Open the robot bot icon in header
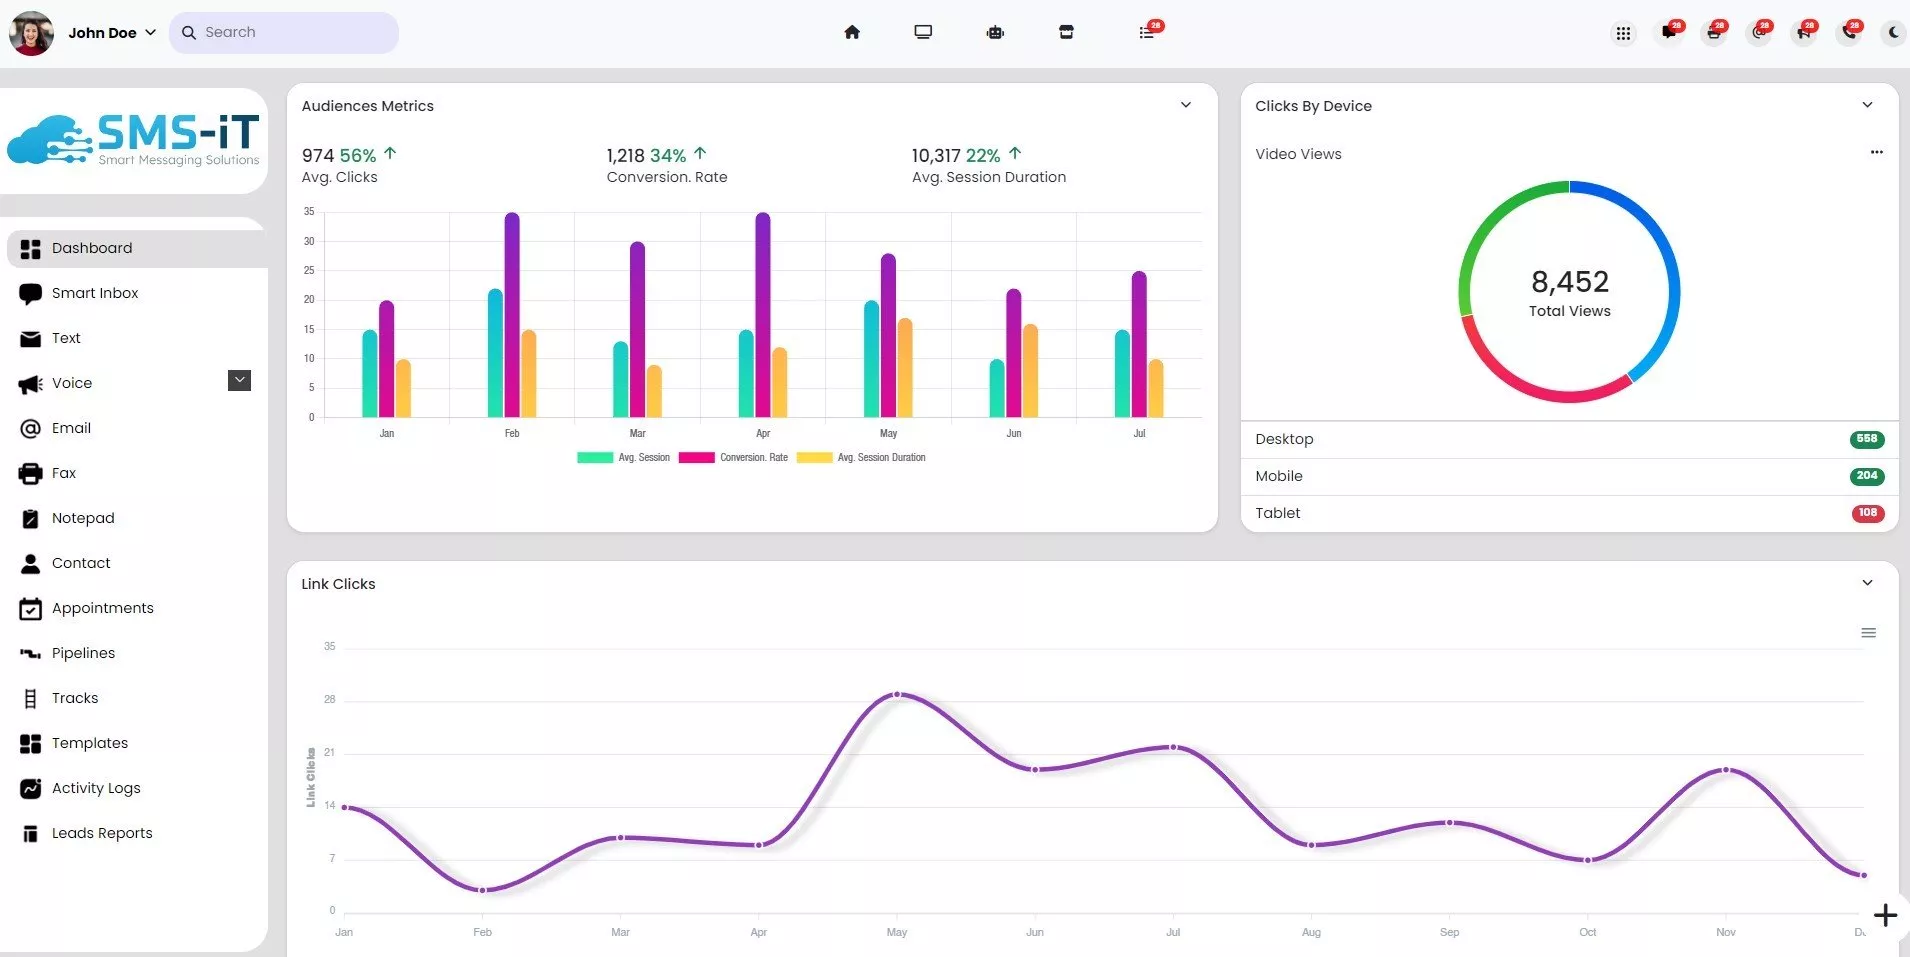Screen dimensions: 1910x957 pos(995,33)
